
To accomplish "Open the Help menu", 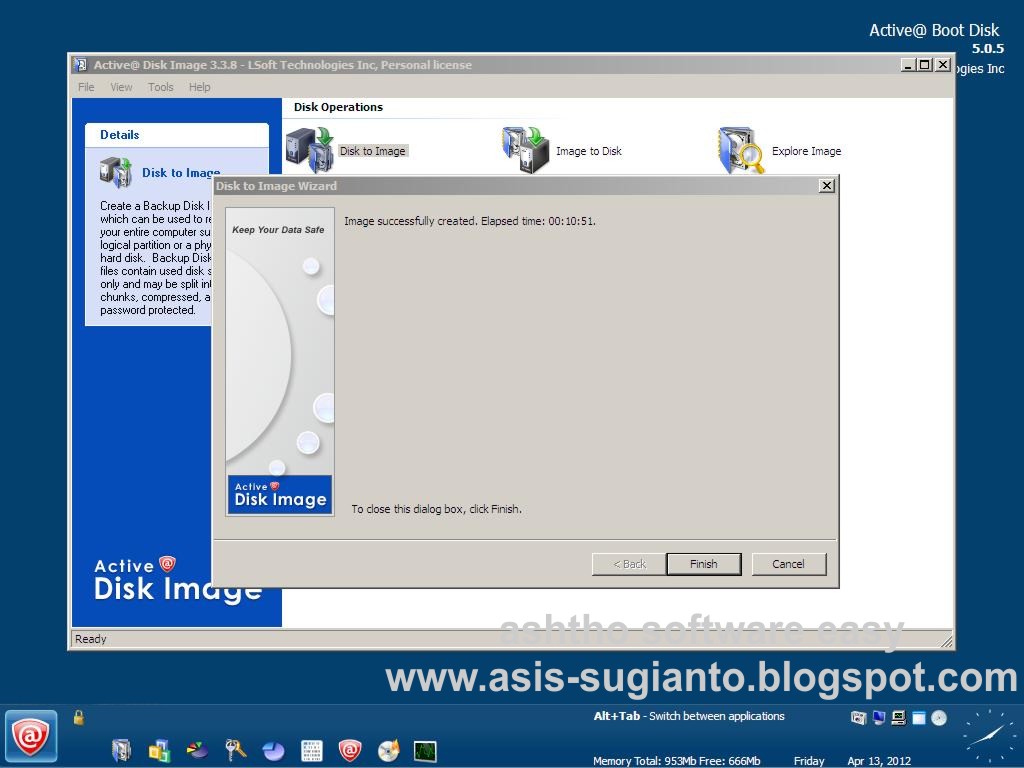I will tap(199, 87).
